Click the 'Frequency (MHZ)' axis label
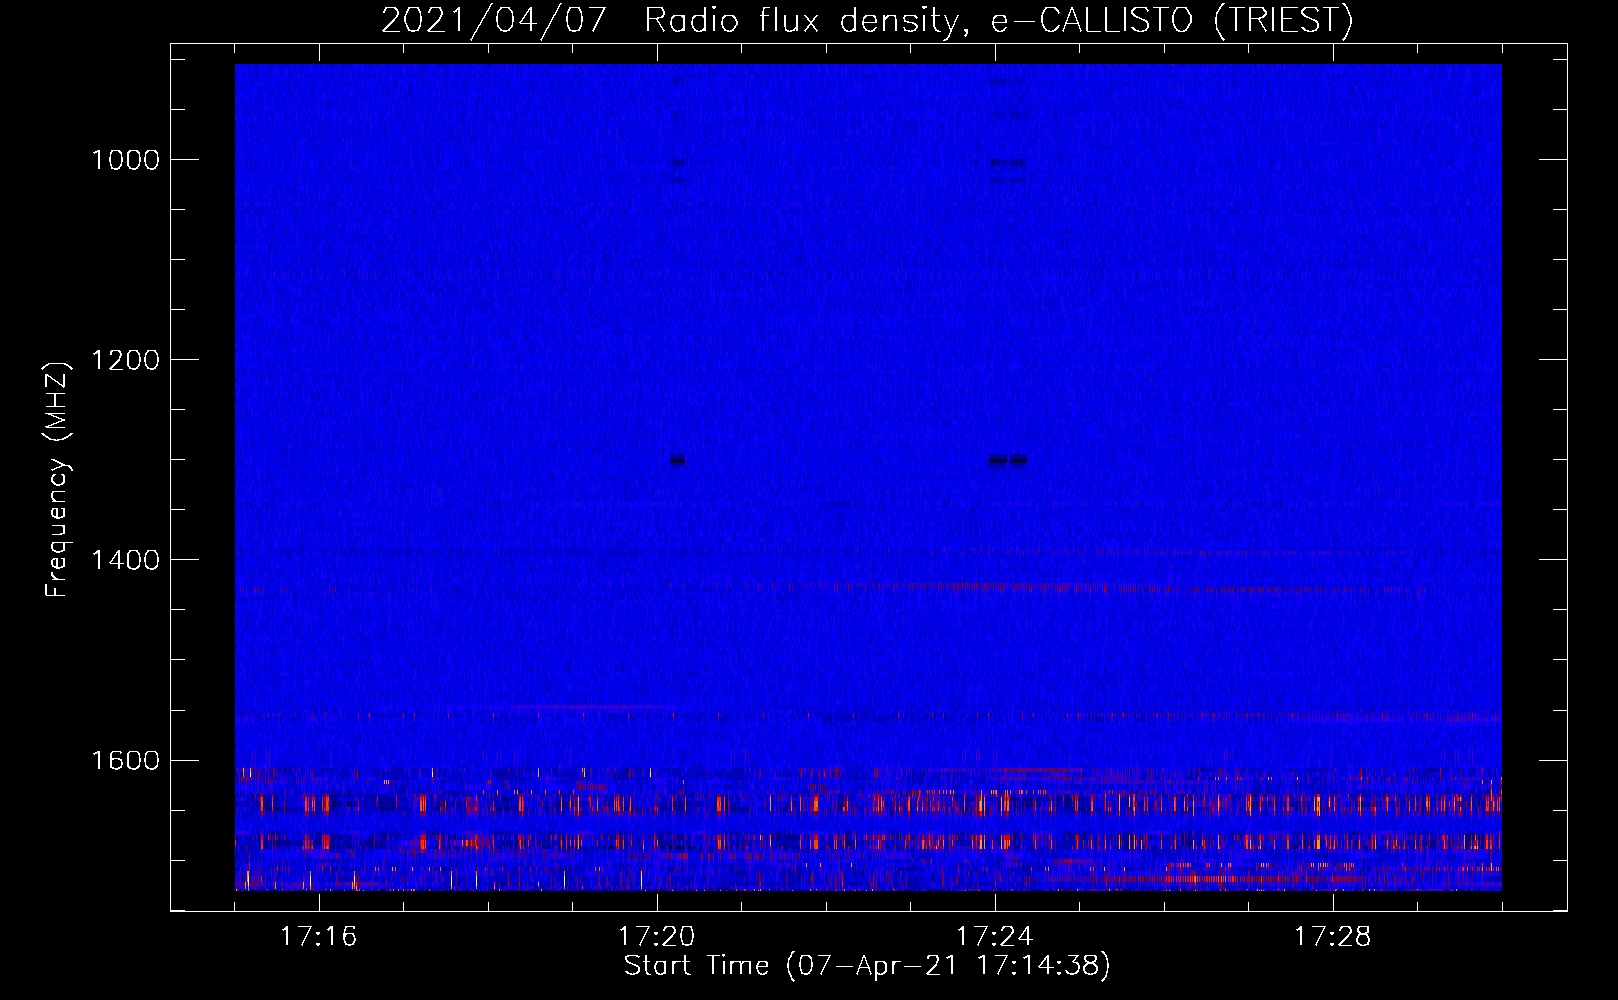 point(57,480)
